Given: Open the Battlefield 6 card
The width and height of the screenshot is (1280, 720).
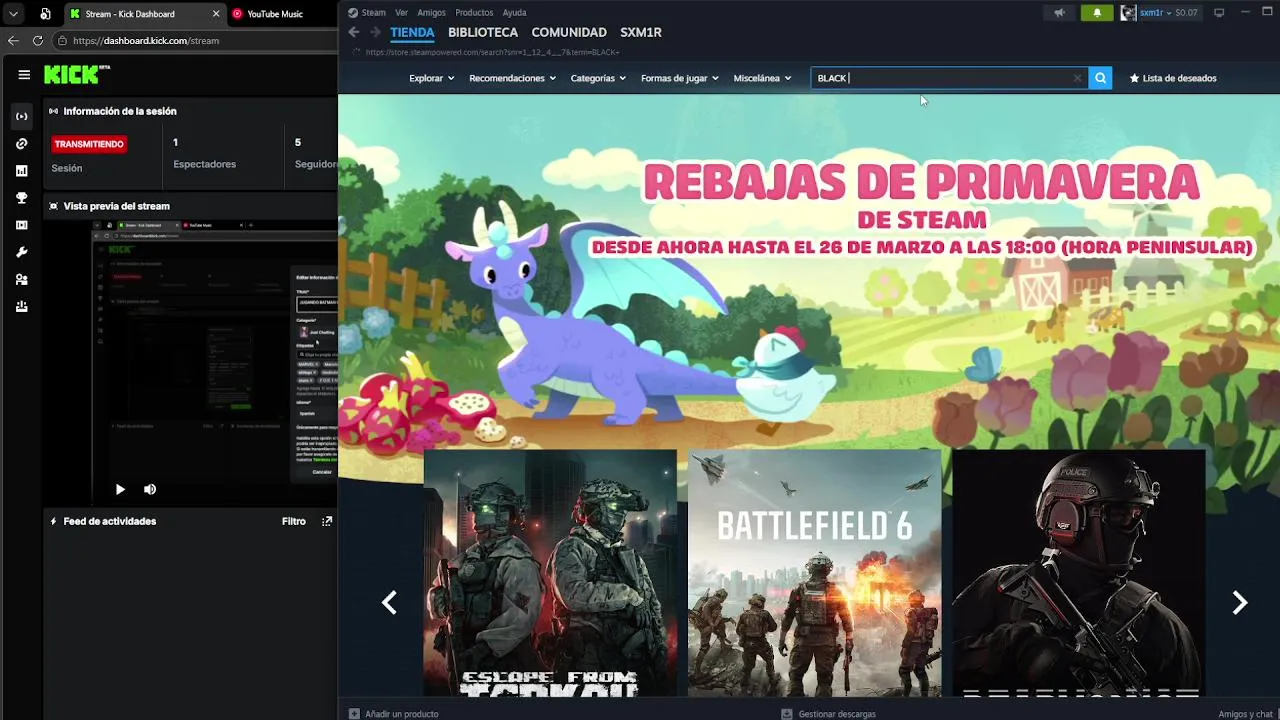Looking at the screenshot, I should pyautogui.click(x=814, y=573).
